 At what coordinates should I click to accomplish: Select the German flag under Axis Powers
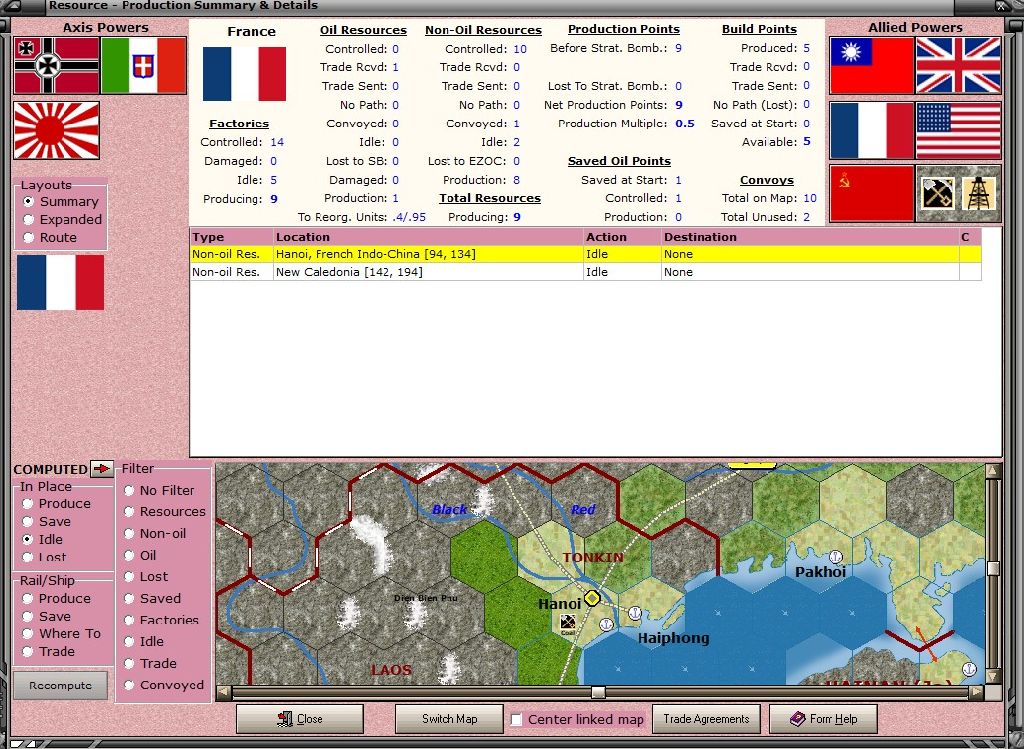56,62
